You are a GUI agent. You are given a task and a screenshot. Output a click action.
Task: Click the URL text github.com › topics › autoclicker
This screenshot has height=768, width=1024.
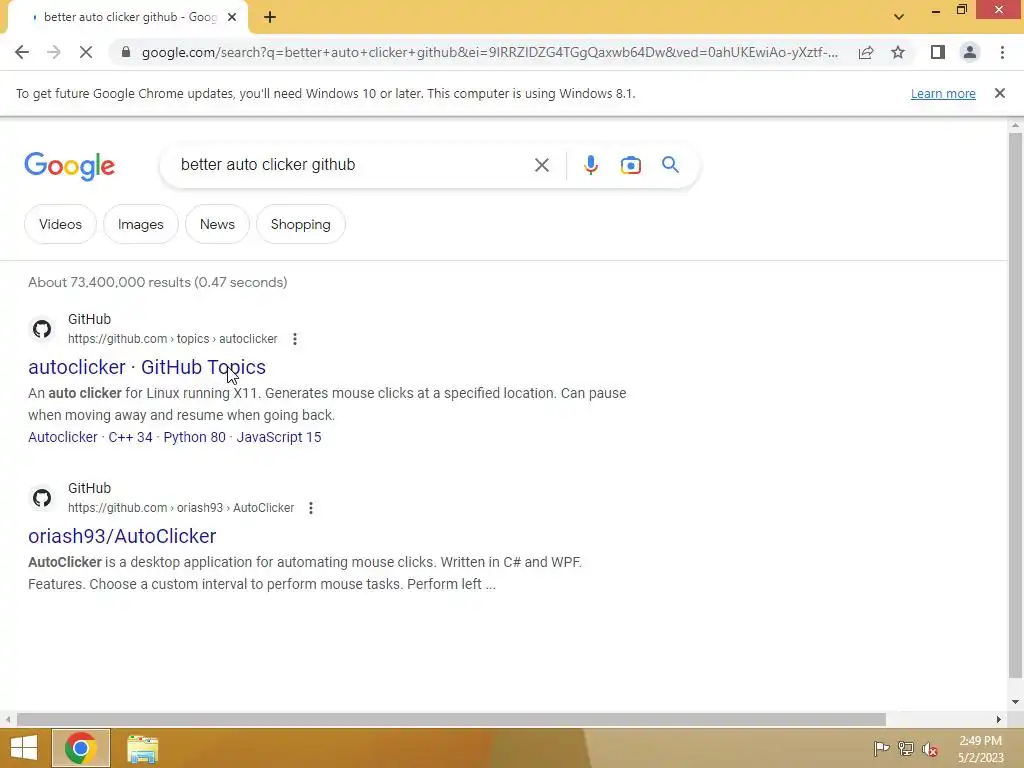tap(172, 339)
